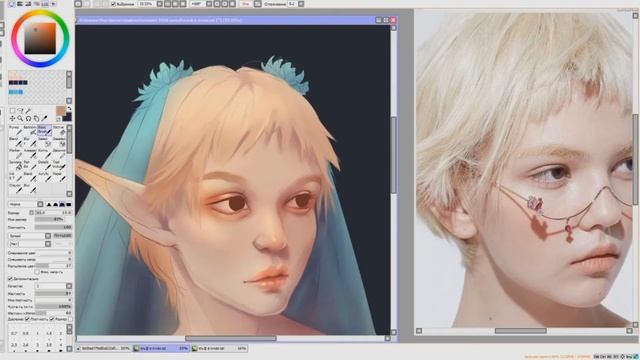Open the brush shape dropdown below density

29,236
